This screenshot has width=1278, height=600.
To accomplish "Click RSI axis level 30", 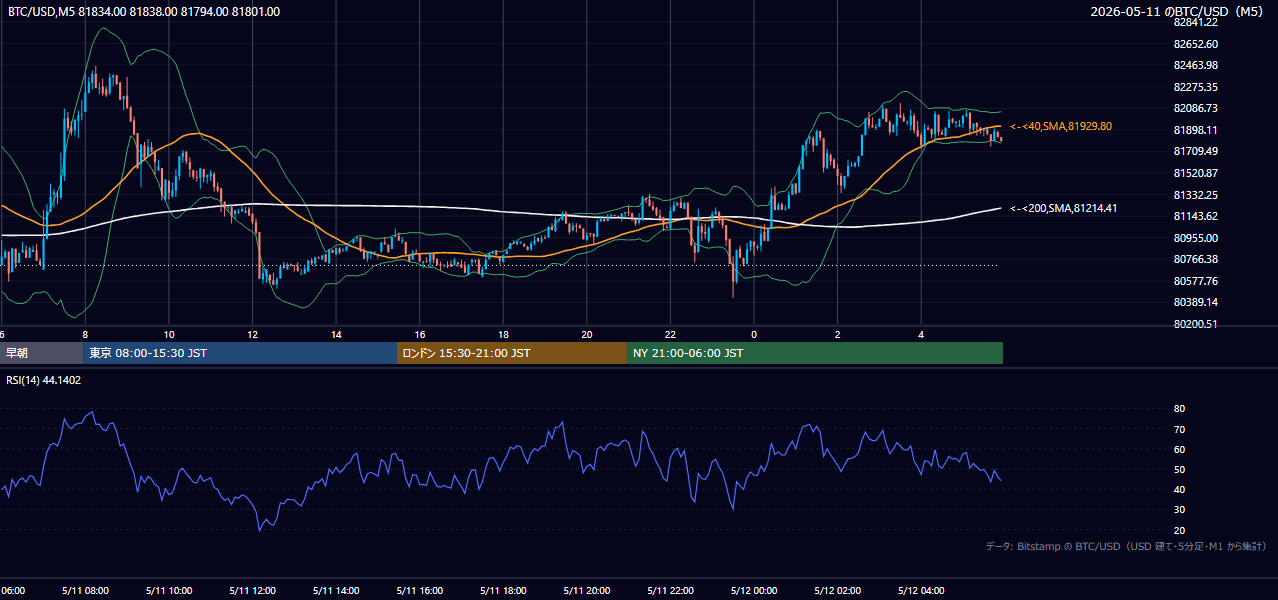I will [1180, 510].
